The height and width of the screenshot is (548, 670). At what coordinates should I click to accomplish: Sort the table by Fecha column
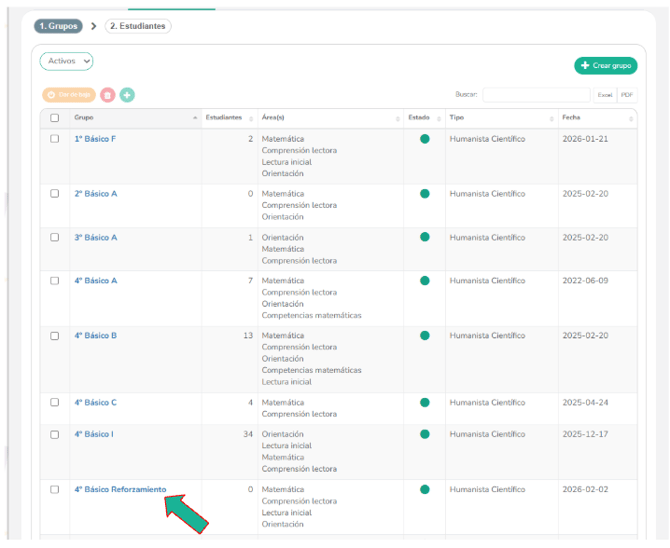(597, 118)
